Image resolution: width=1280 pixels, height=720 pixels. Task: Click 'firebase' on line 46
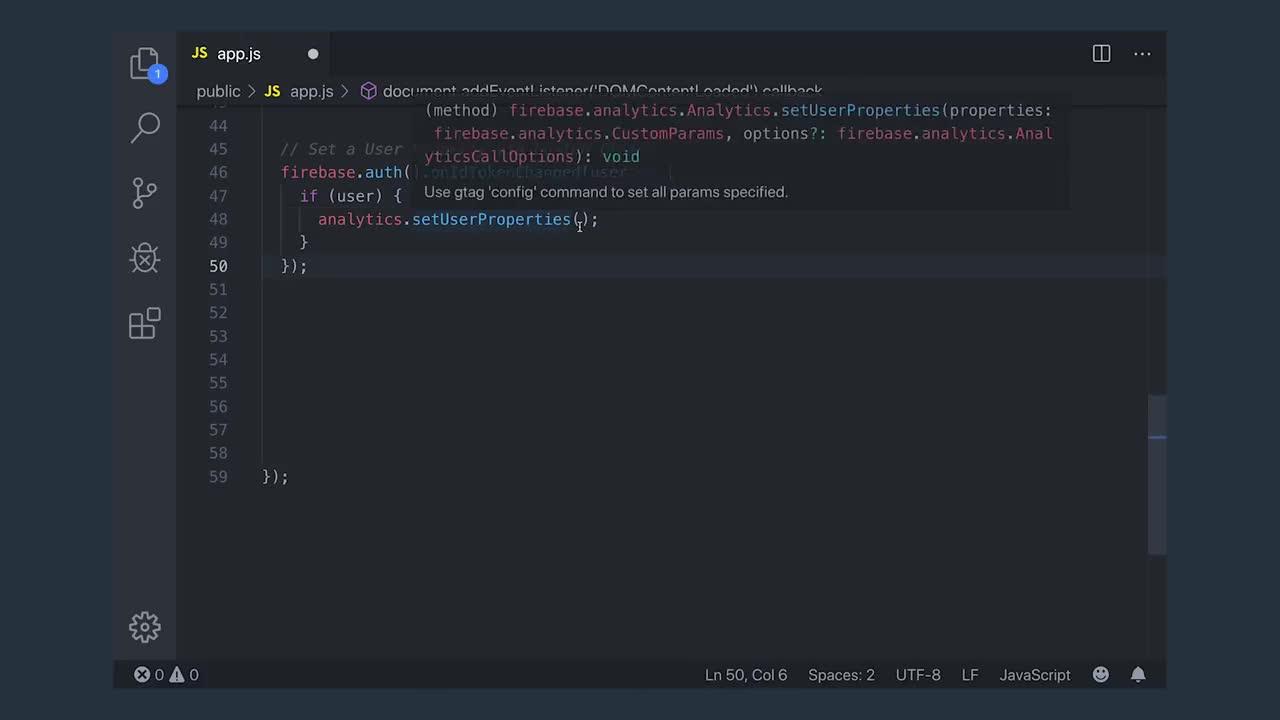pyautogui.click(x=318, y=172)
